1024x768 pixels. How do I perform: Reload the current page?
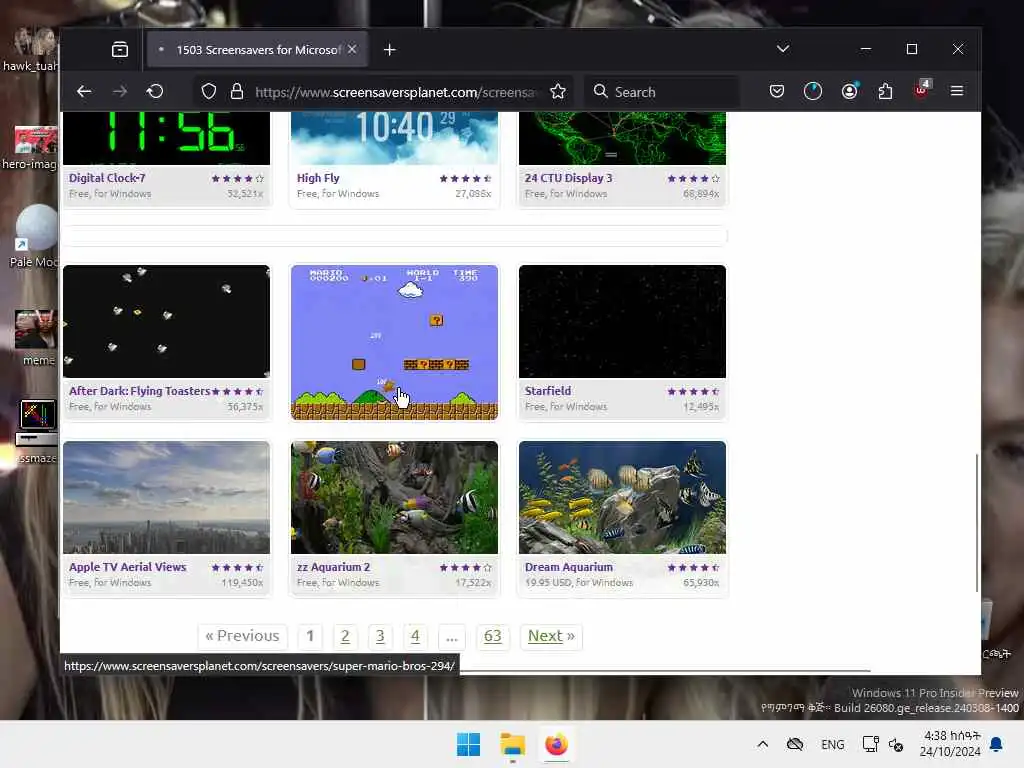pos(155,91)
